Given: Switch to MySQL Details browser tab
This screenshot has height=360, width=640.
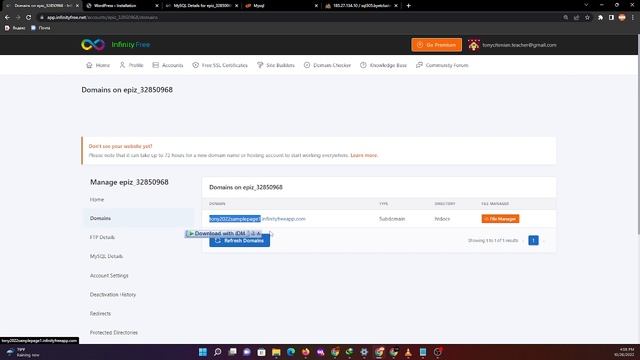Looking at the screenshot, I should [x=202, y=6].
